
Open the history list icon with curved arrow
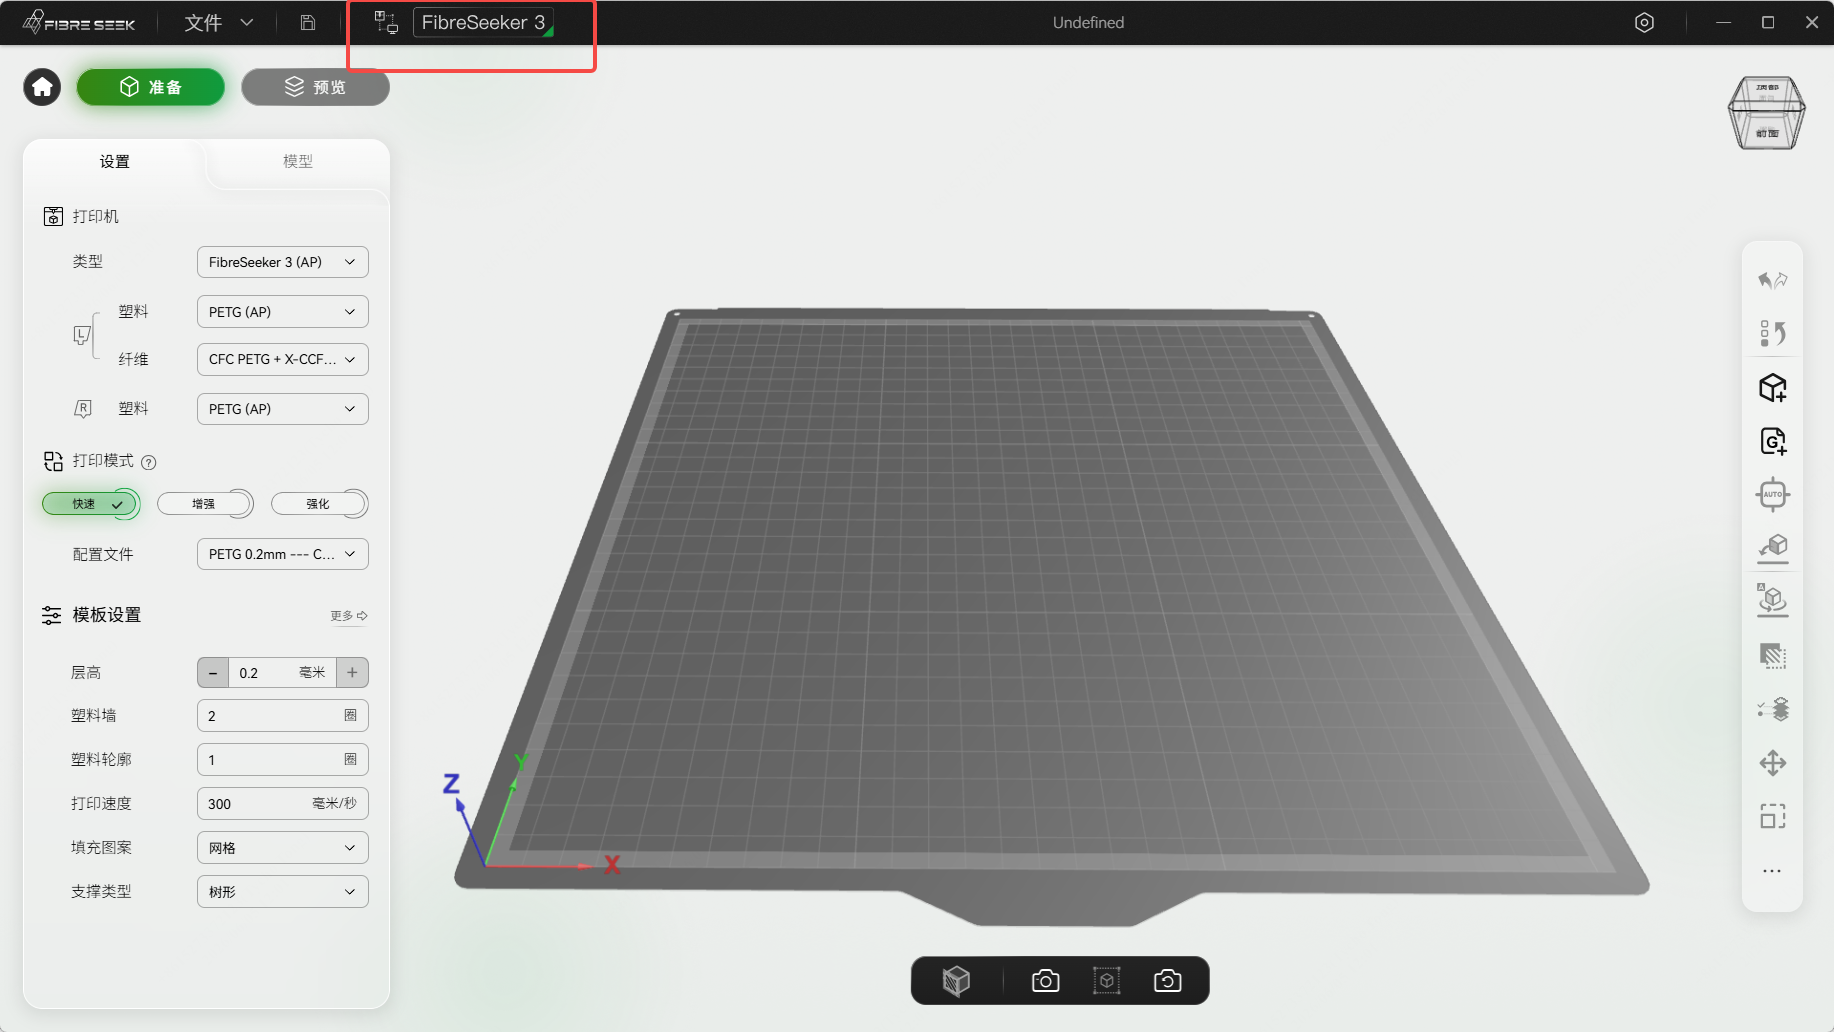tap(1772, 333)
